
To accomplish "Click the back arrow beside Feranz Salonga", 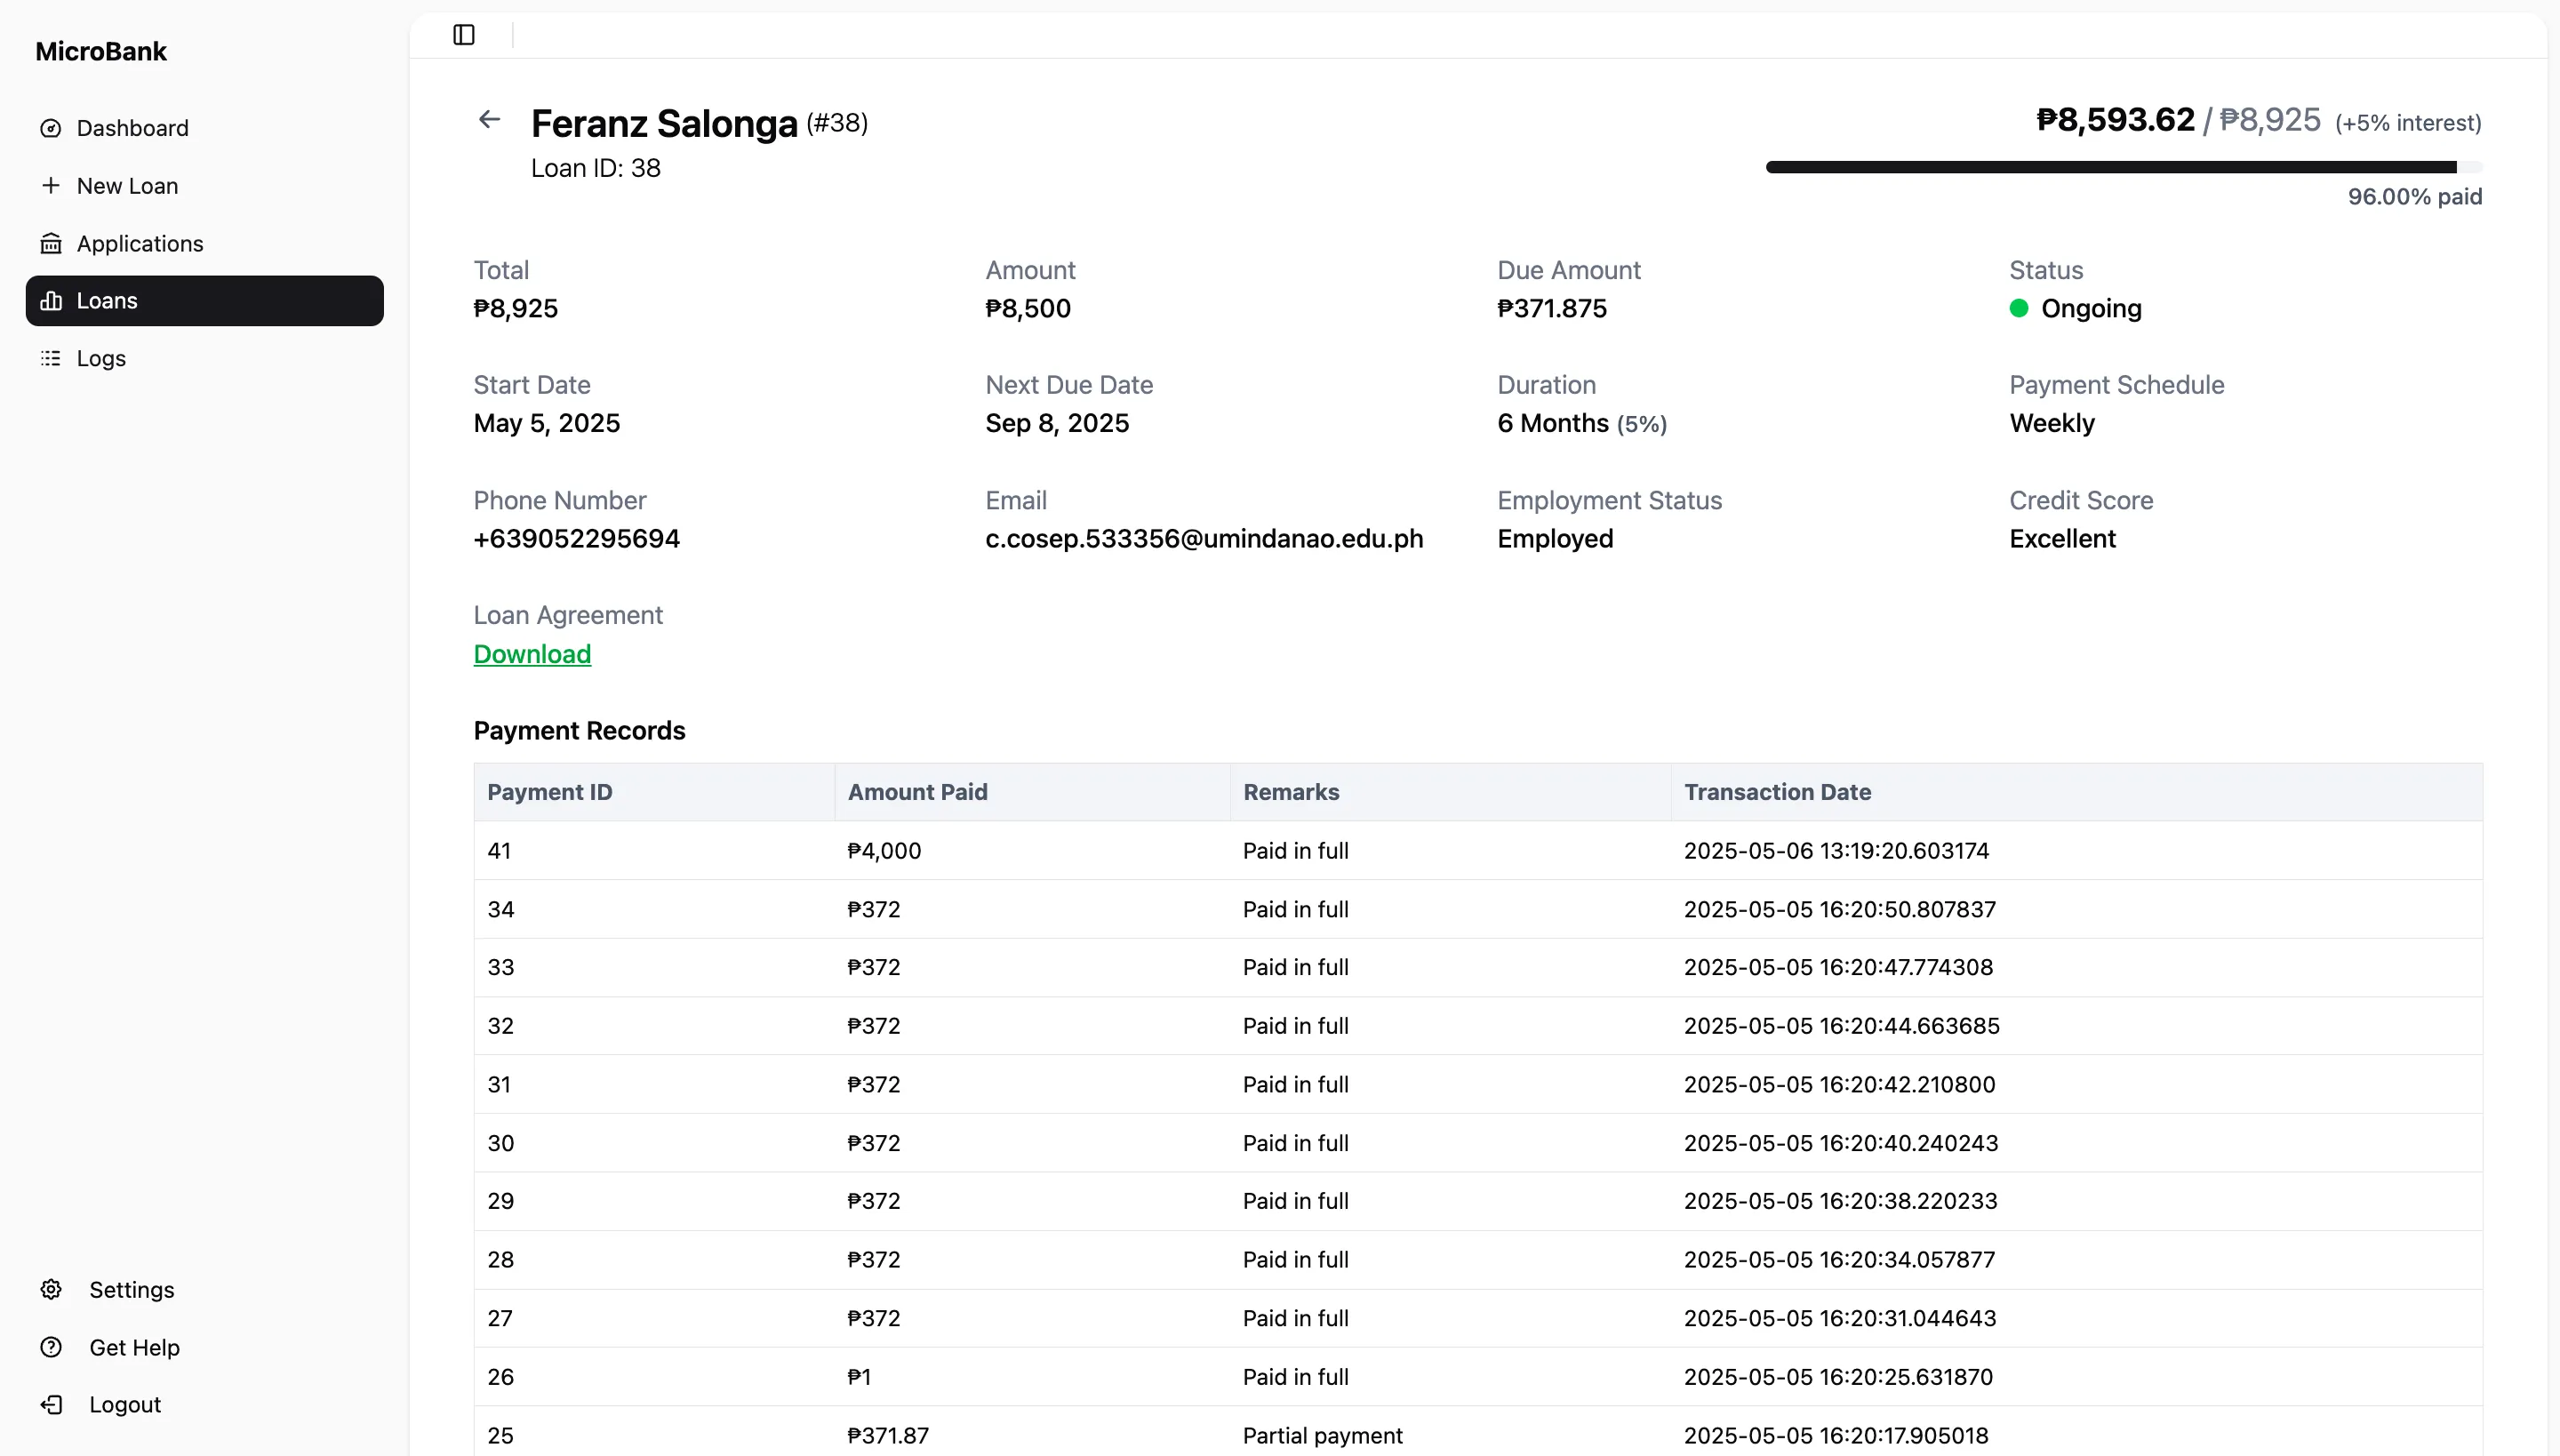I will 489,120.
